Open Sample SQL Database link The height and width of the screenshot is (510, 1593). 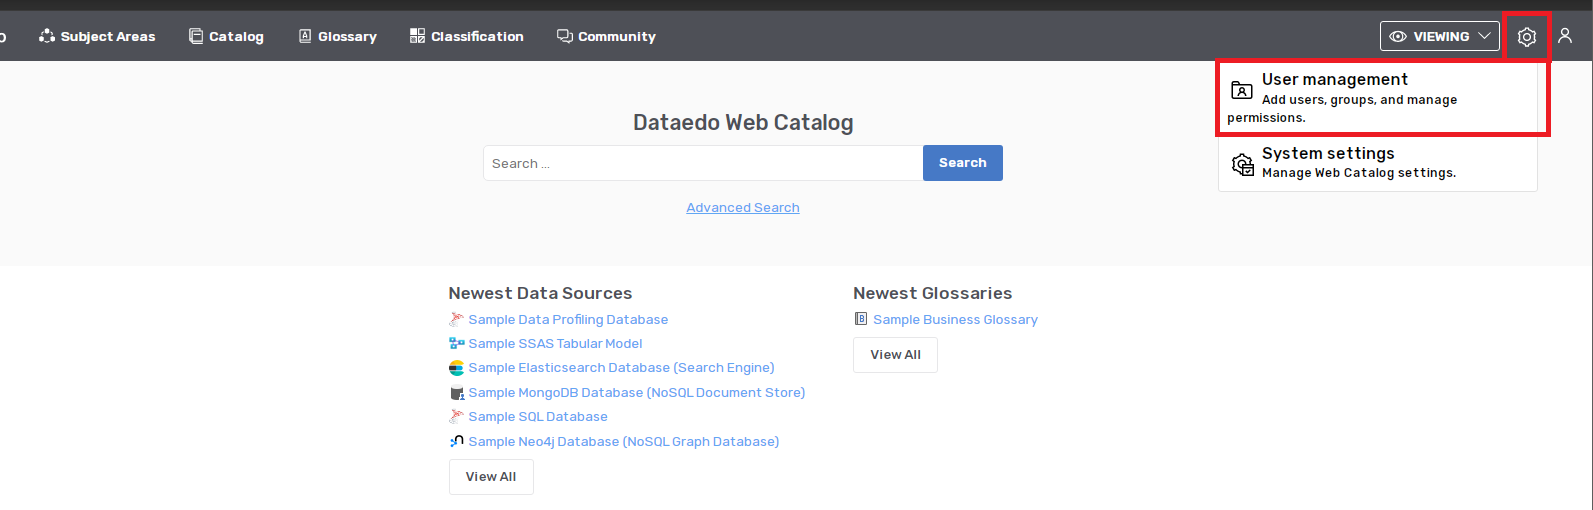[x=538, y=417]
